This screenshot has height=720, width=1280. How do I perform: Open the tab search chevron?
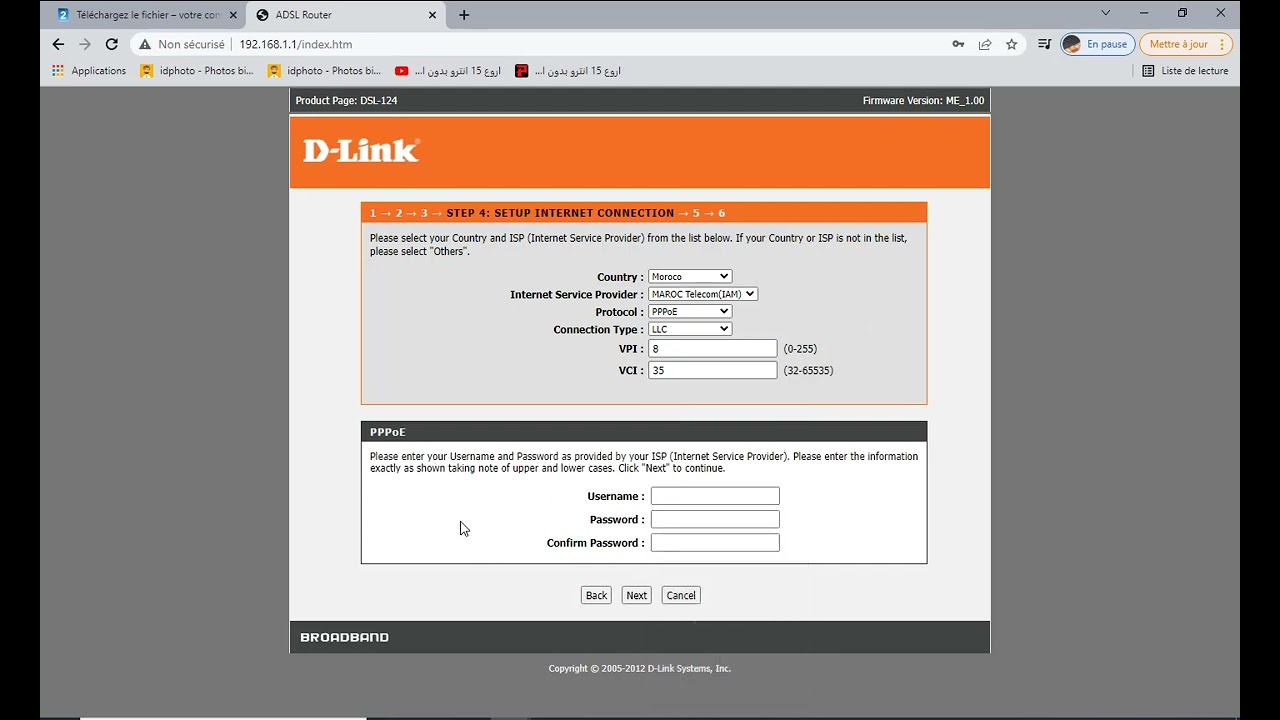[x=1105, y=13]
